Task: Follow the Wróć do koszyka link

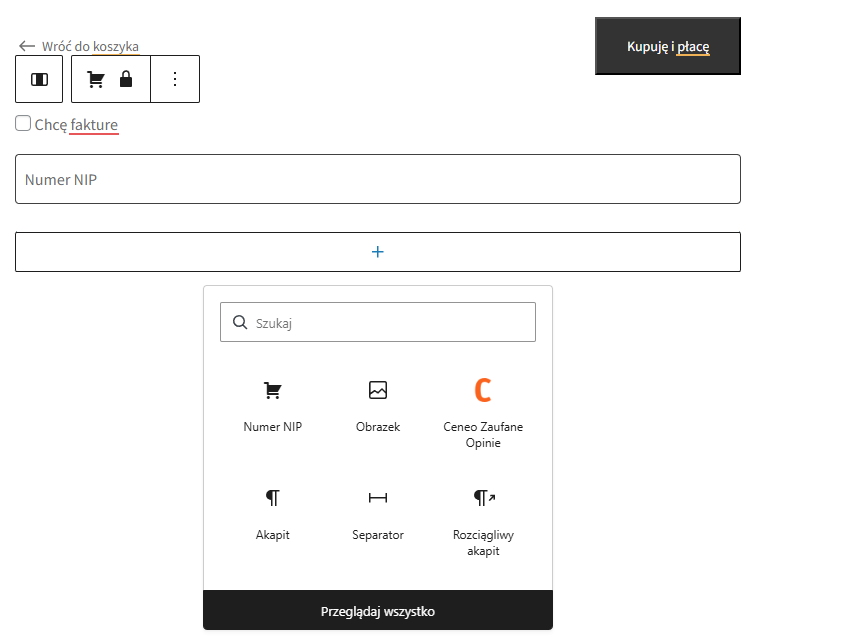Action: coord(90,46)
